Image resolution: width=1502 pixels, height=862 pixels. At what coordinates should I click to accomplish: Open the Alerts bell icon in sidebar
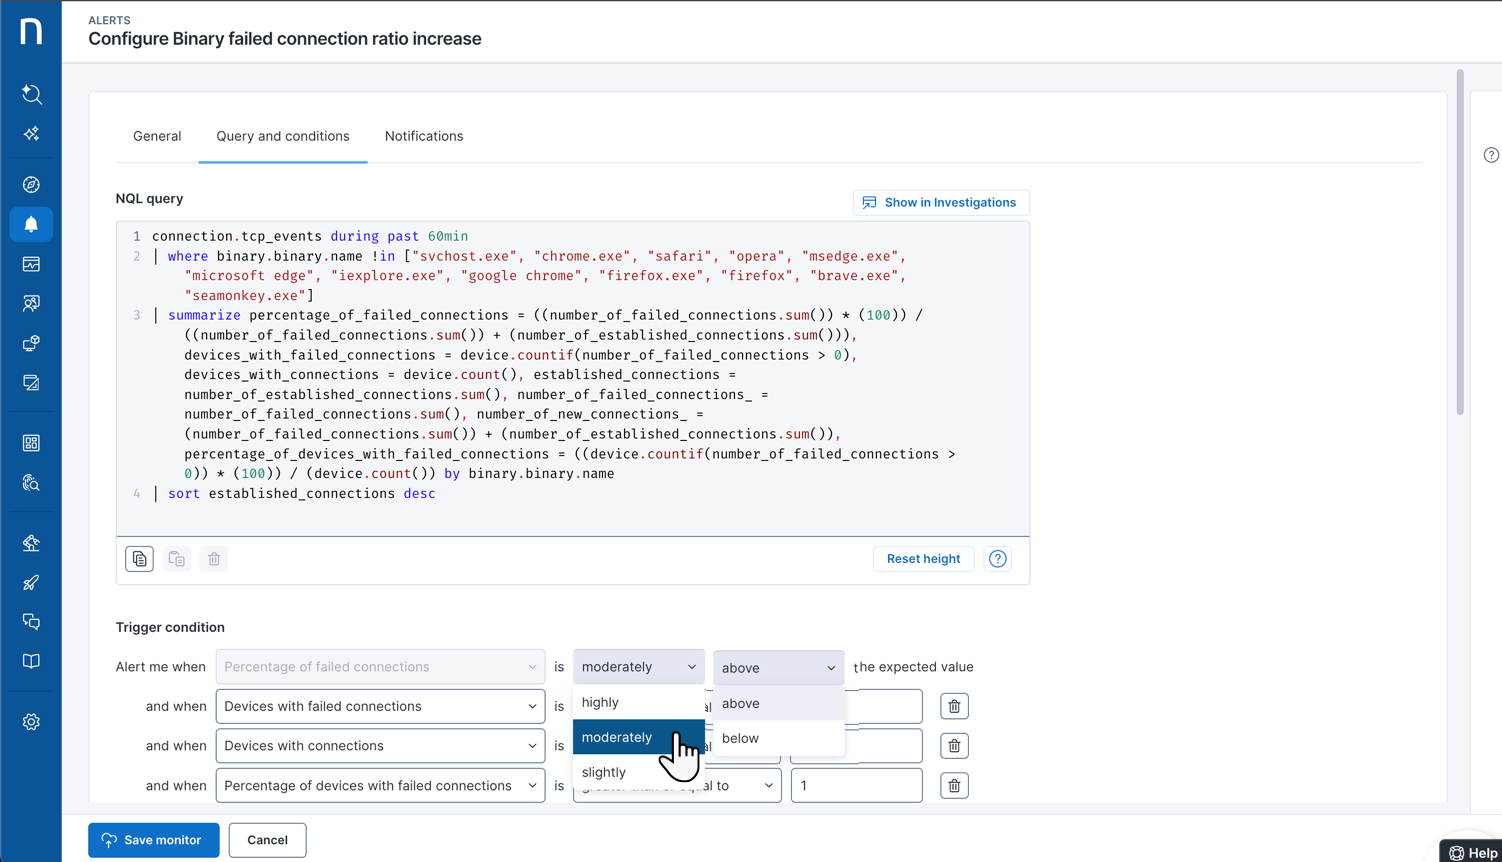(x=31, y=225)
